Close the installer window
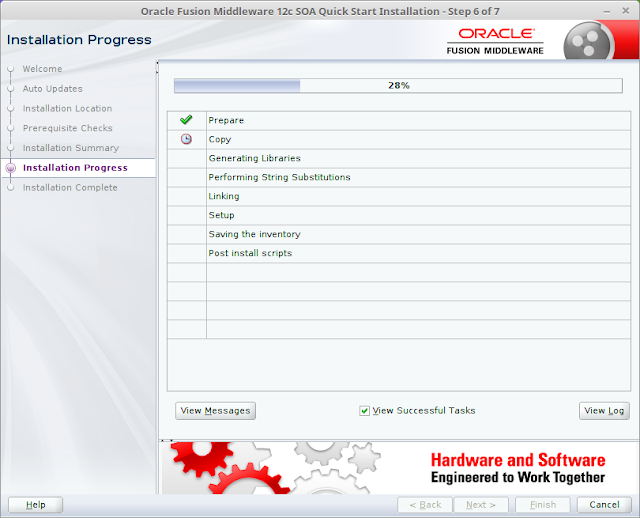 [625, 11]
